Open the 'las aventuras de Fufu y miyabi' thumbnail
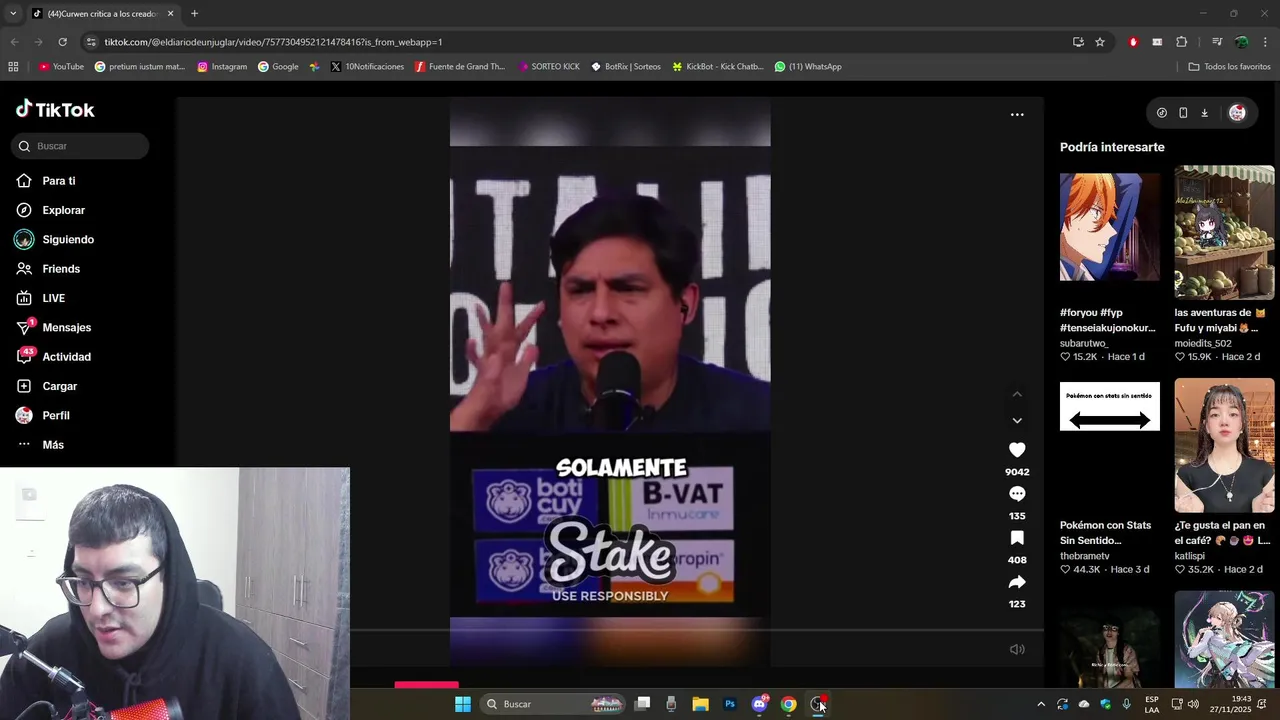The image size is (1280, 720). coord(1224,233)
